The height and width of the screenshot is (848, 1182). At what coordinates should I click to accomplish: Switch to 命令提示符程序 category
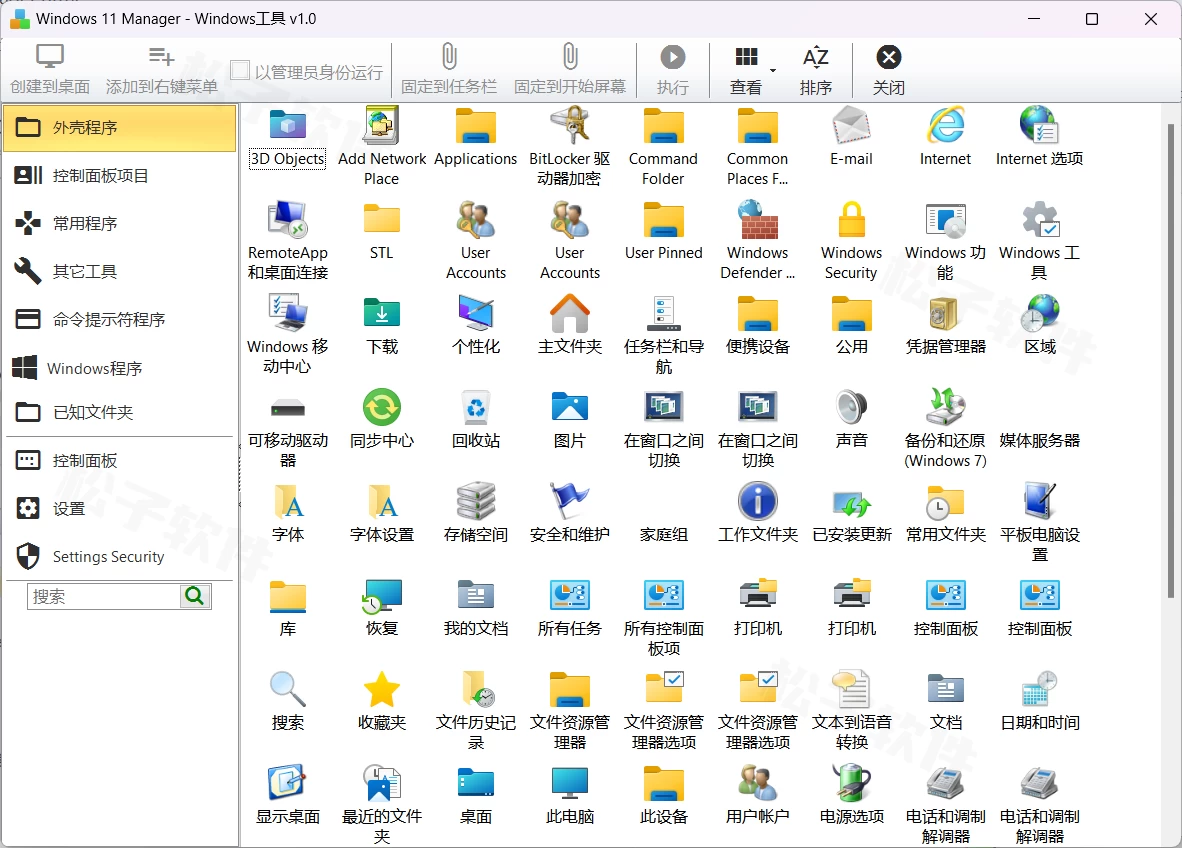coord(120,320)
